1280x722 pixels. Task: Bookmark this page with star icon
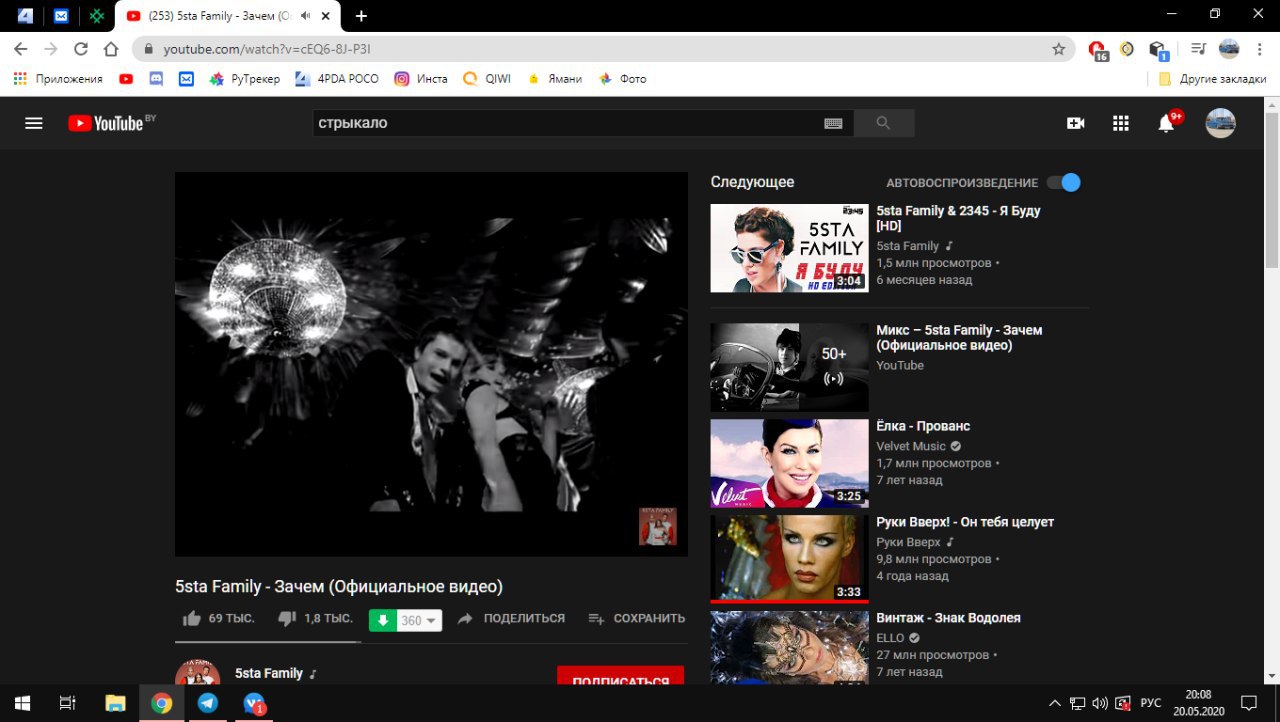coord(1058,49)
